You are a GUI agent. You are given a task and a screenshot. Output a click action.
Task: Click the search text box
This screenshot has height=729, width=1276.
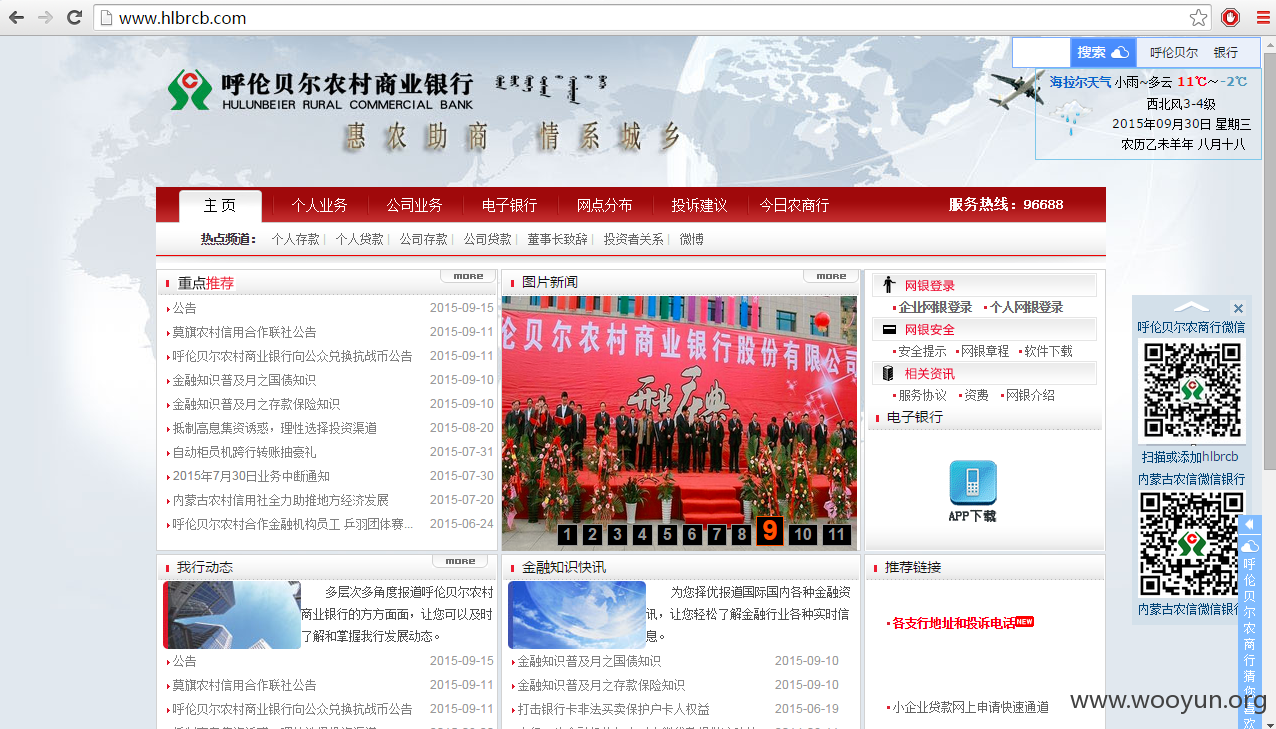point(1042,52)
